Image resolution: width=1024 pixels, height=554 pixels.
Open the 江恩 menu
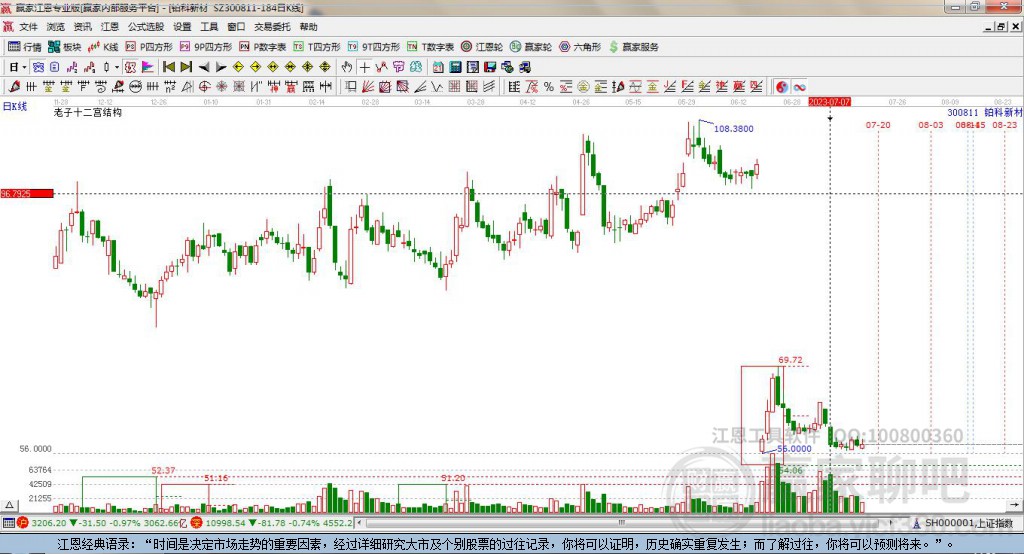coord(109,27)
